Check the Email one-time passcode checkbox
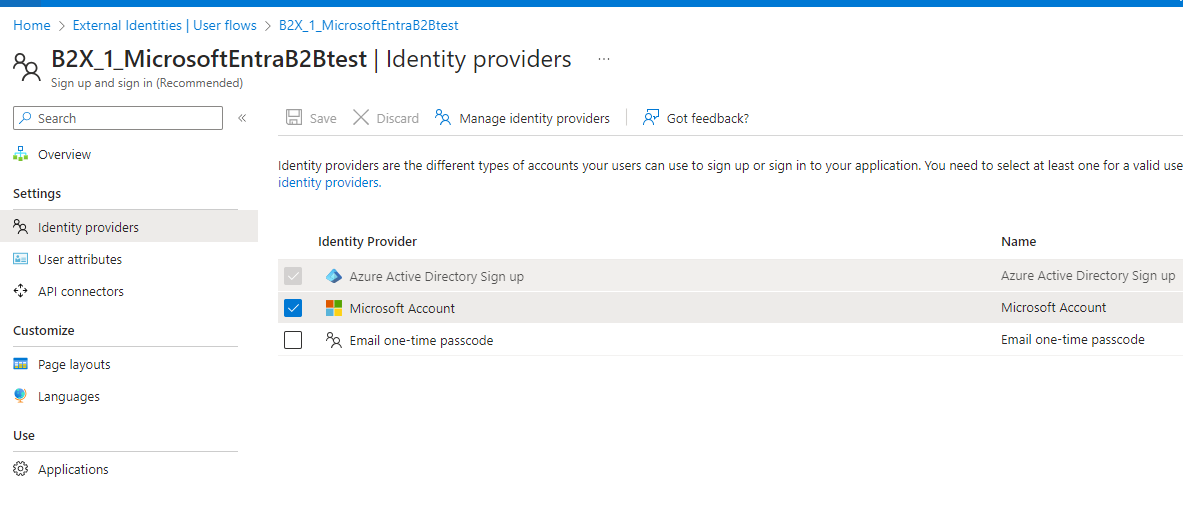 (x=293, y=340)
